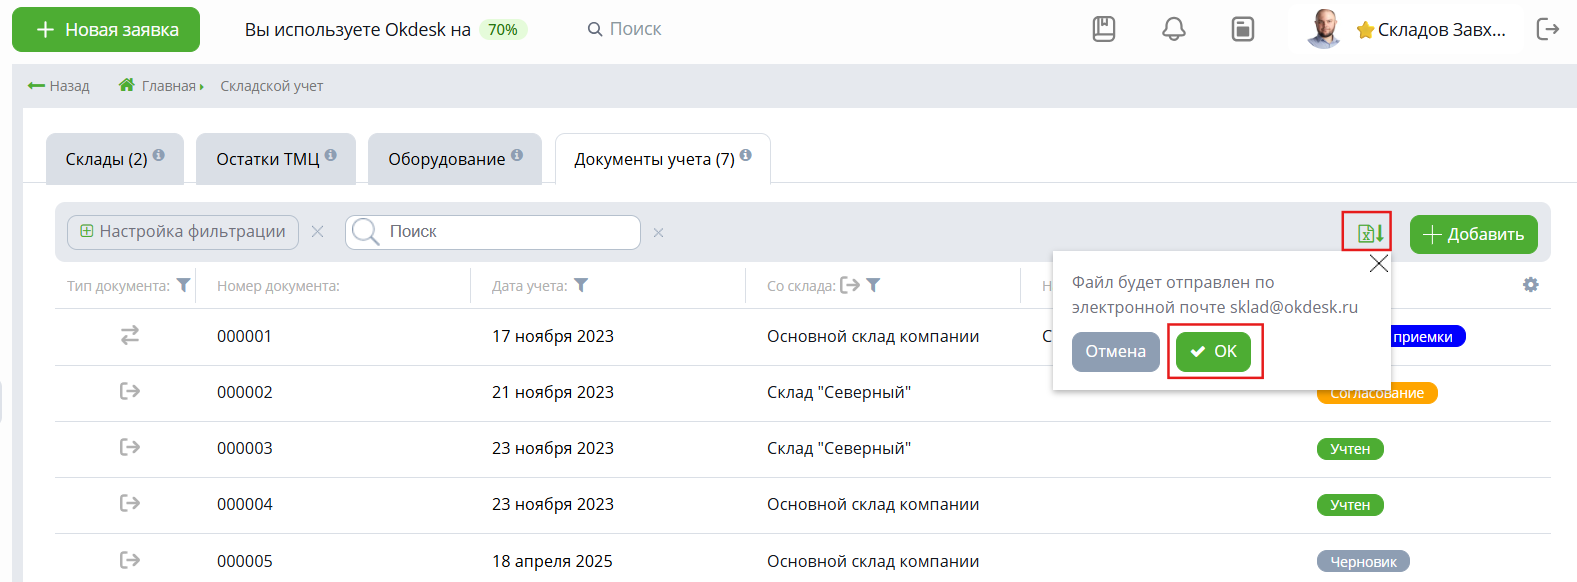Clear the filter settings with X
This screenshot has height=582, width=1577.
(x=317, y=232)
